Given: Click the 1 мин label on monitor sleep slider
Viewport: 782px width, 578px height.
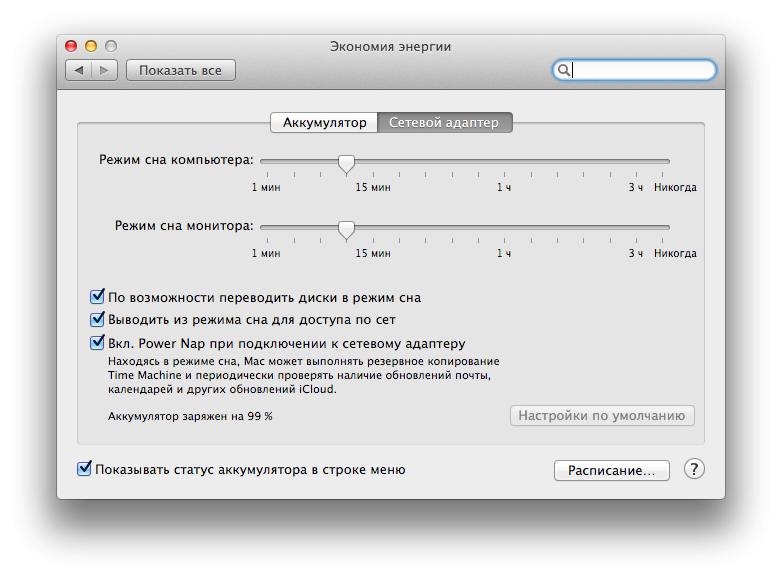Looking at the screenshot, I should 266,253.
